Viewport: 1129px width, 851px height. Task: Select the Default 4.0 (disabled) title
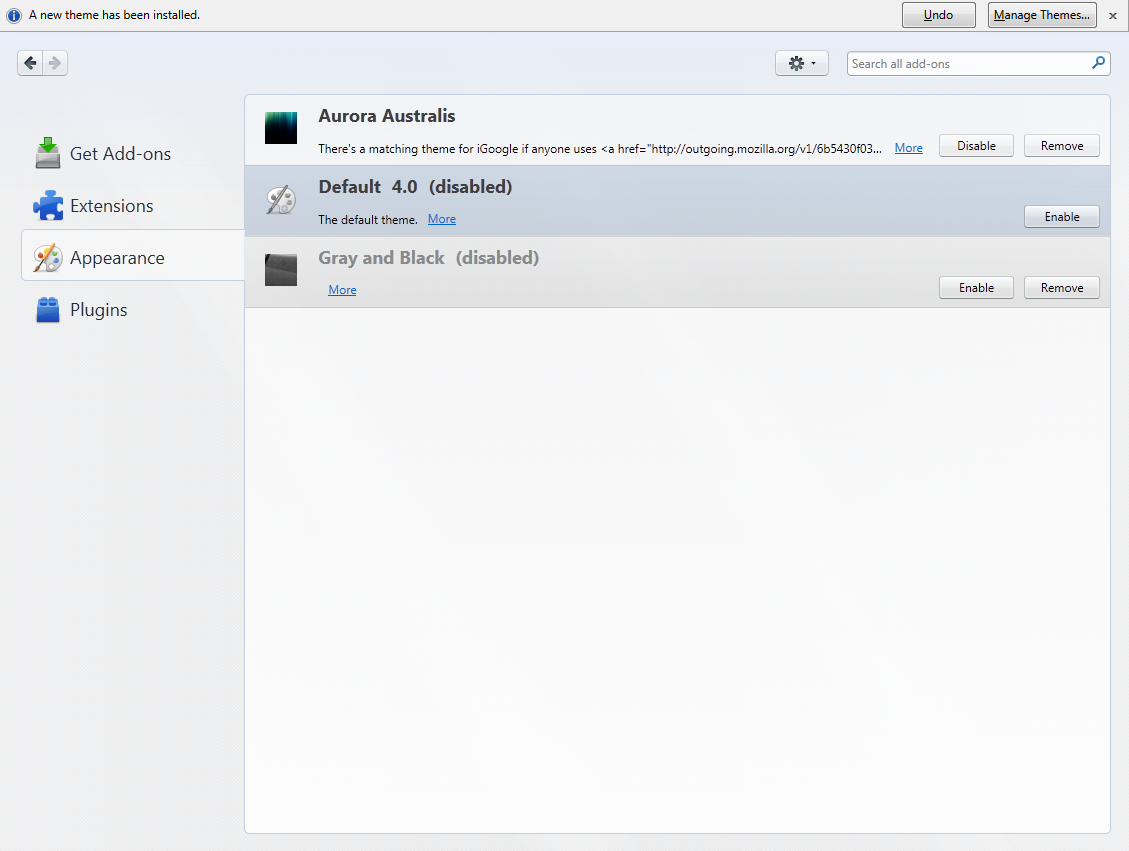[x=415, y=187]
